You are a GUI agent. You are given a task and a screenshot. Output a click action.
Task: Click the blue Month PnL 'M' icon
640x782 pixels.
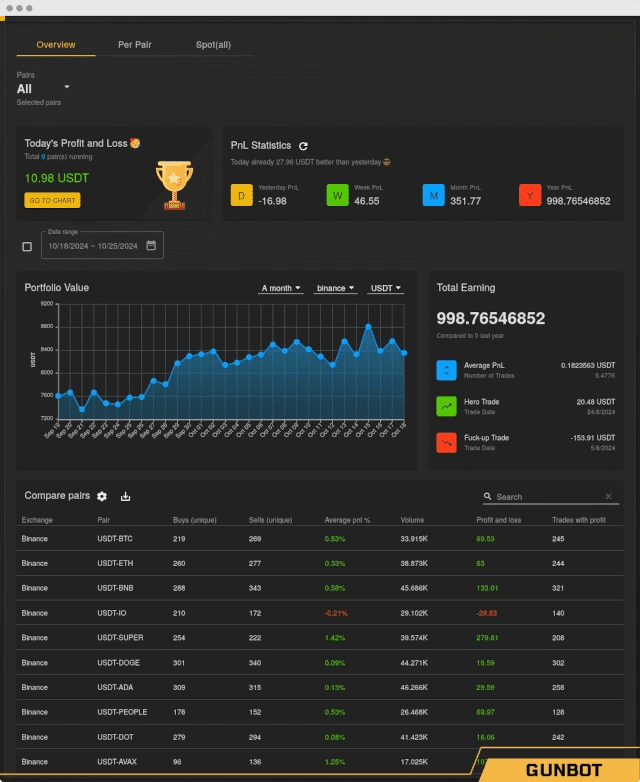pos(433,196)
